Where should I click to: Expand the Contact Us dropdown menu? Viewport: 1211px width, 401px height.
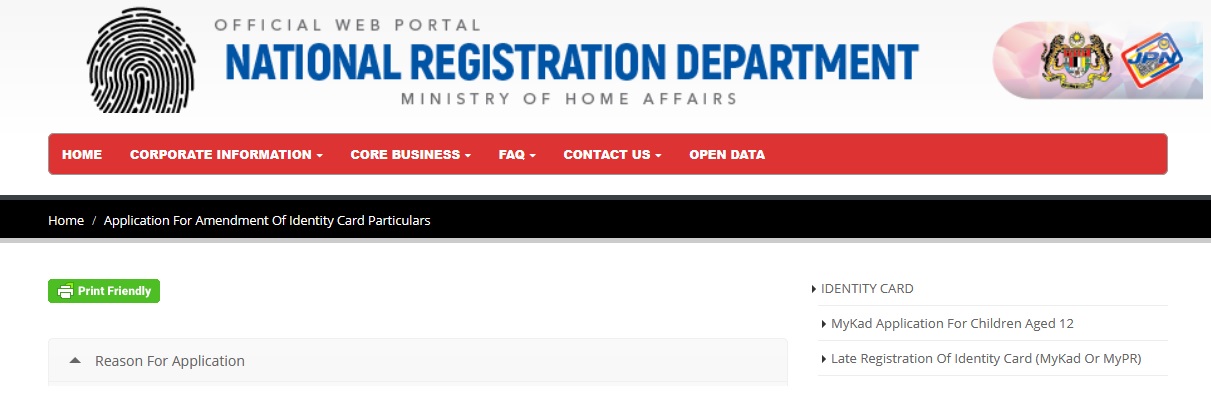(612, 155)
